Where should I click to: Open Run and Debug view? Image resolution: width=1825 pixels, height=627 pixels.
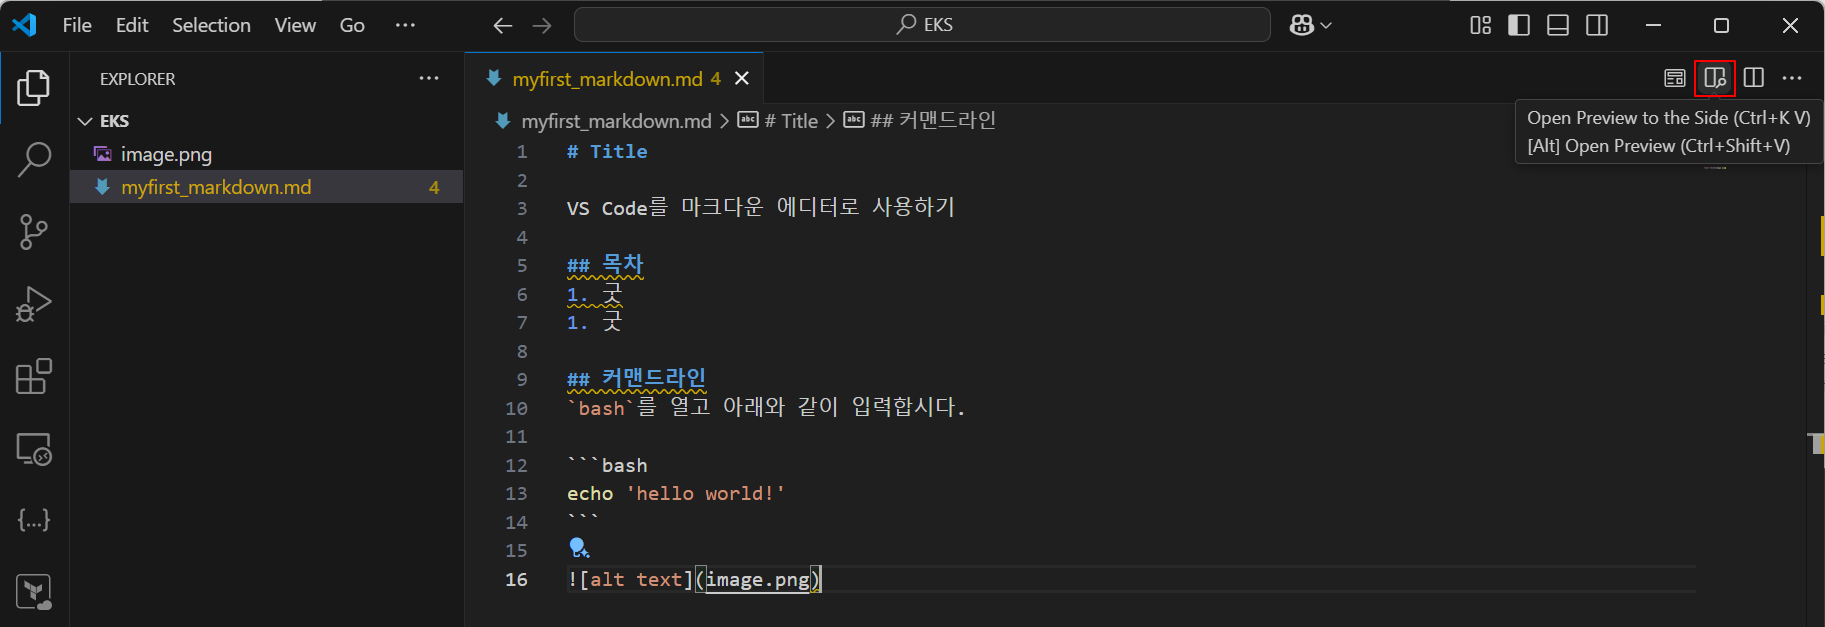coord(34,304)
